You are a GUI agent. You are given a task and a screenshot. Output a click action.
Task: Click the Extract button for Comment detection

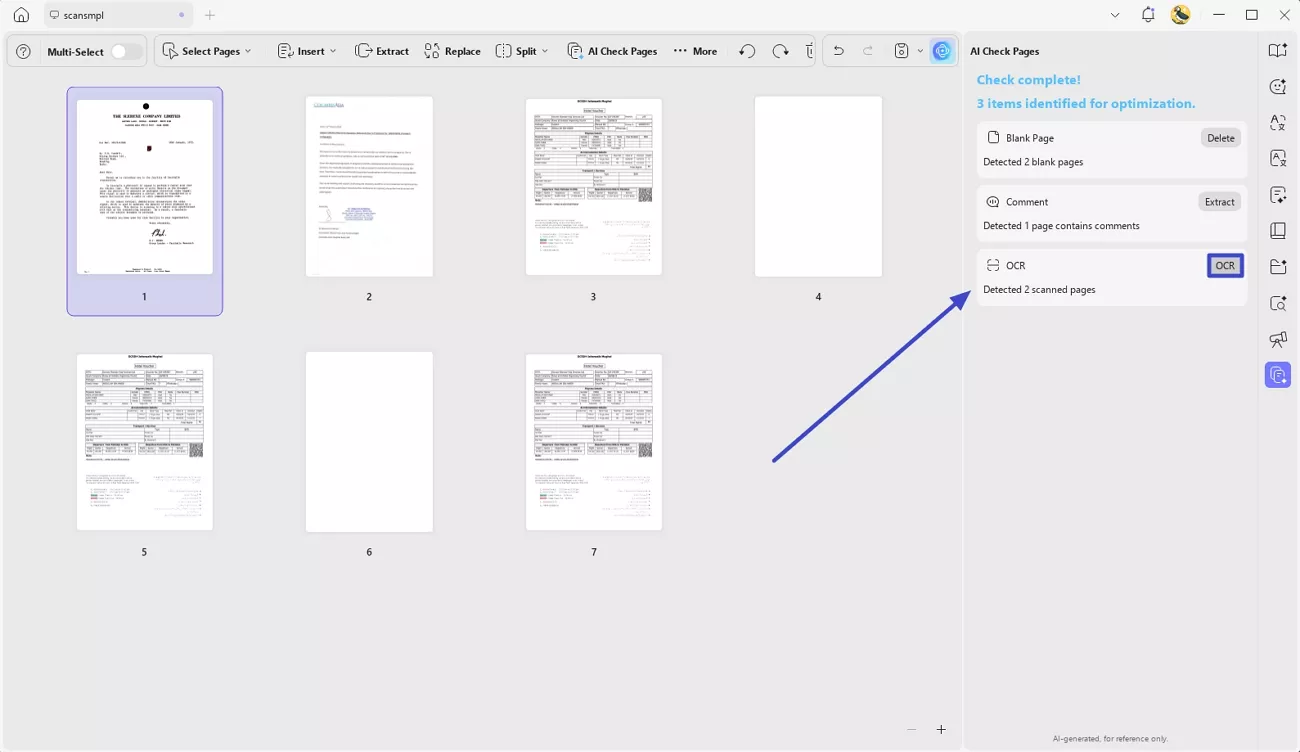coord(1219,201)
